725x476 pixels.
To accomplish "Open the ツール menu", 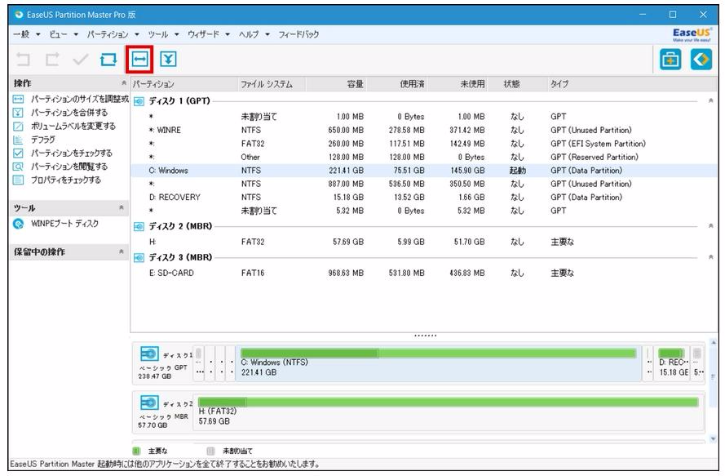I will pos(163,34).
